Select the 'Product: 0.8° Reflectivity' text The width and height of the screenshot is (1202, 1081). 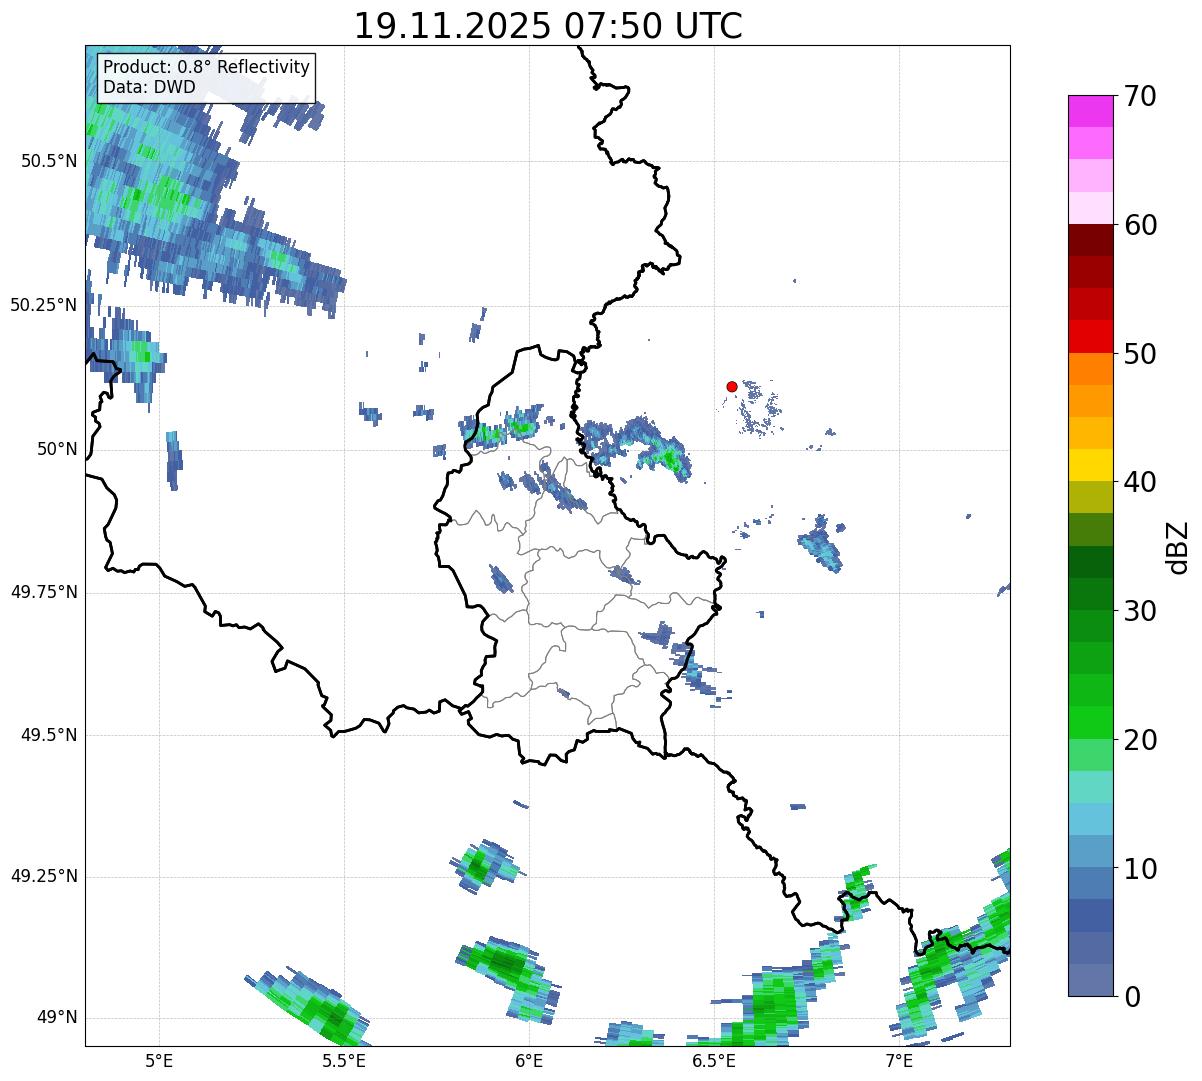[207, 67]
